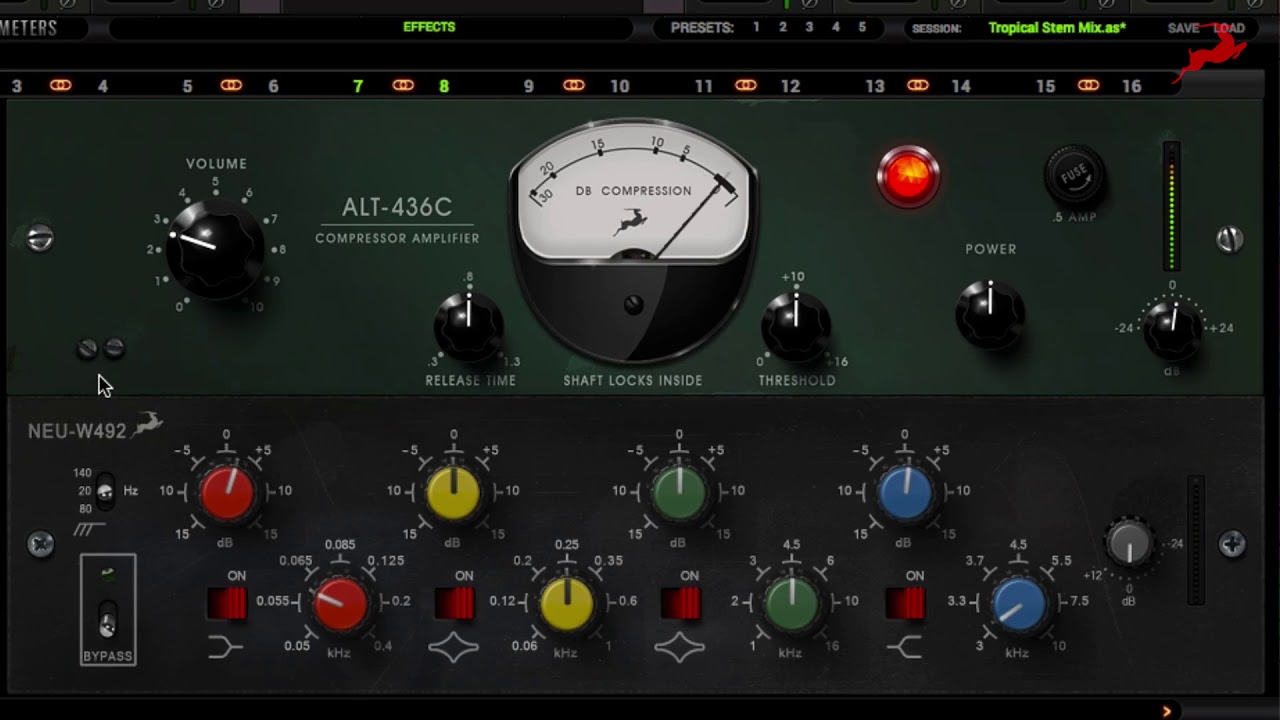The width and height of the screenshot is (1280, 720).
Task: Toggle the link icon between channels 15 and 16
Action: coord(1089,85)
